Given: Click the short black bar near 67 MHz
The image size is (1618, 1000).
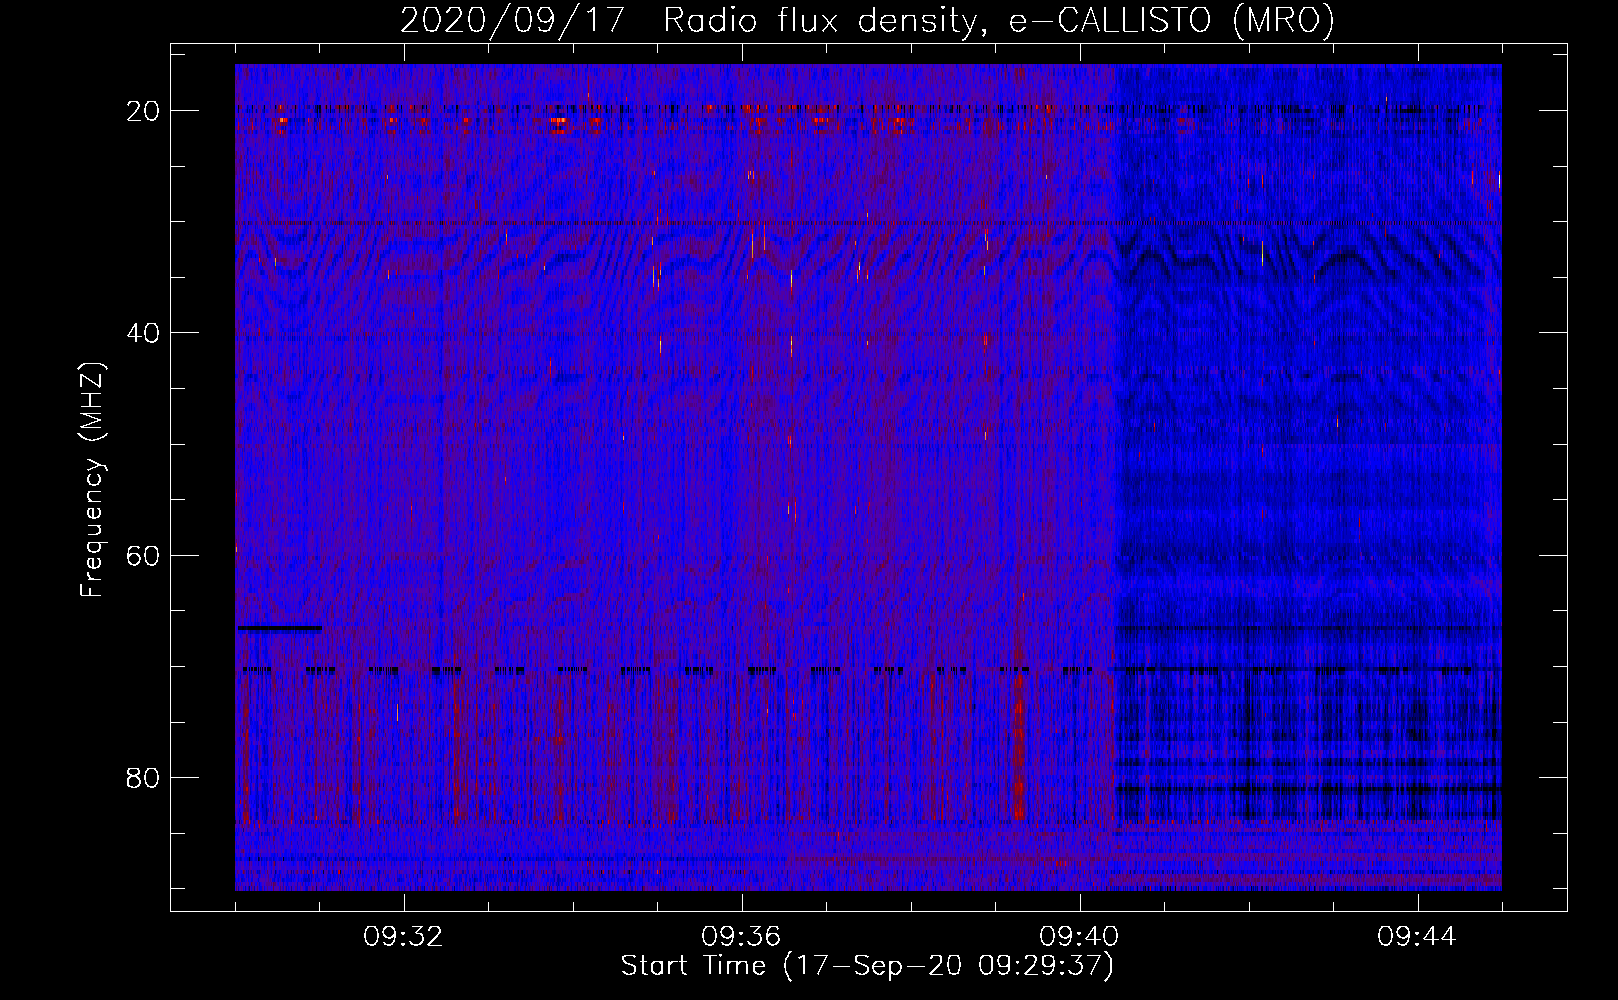Looking at the screenshot, I should (x=280, y=628).
